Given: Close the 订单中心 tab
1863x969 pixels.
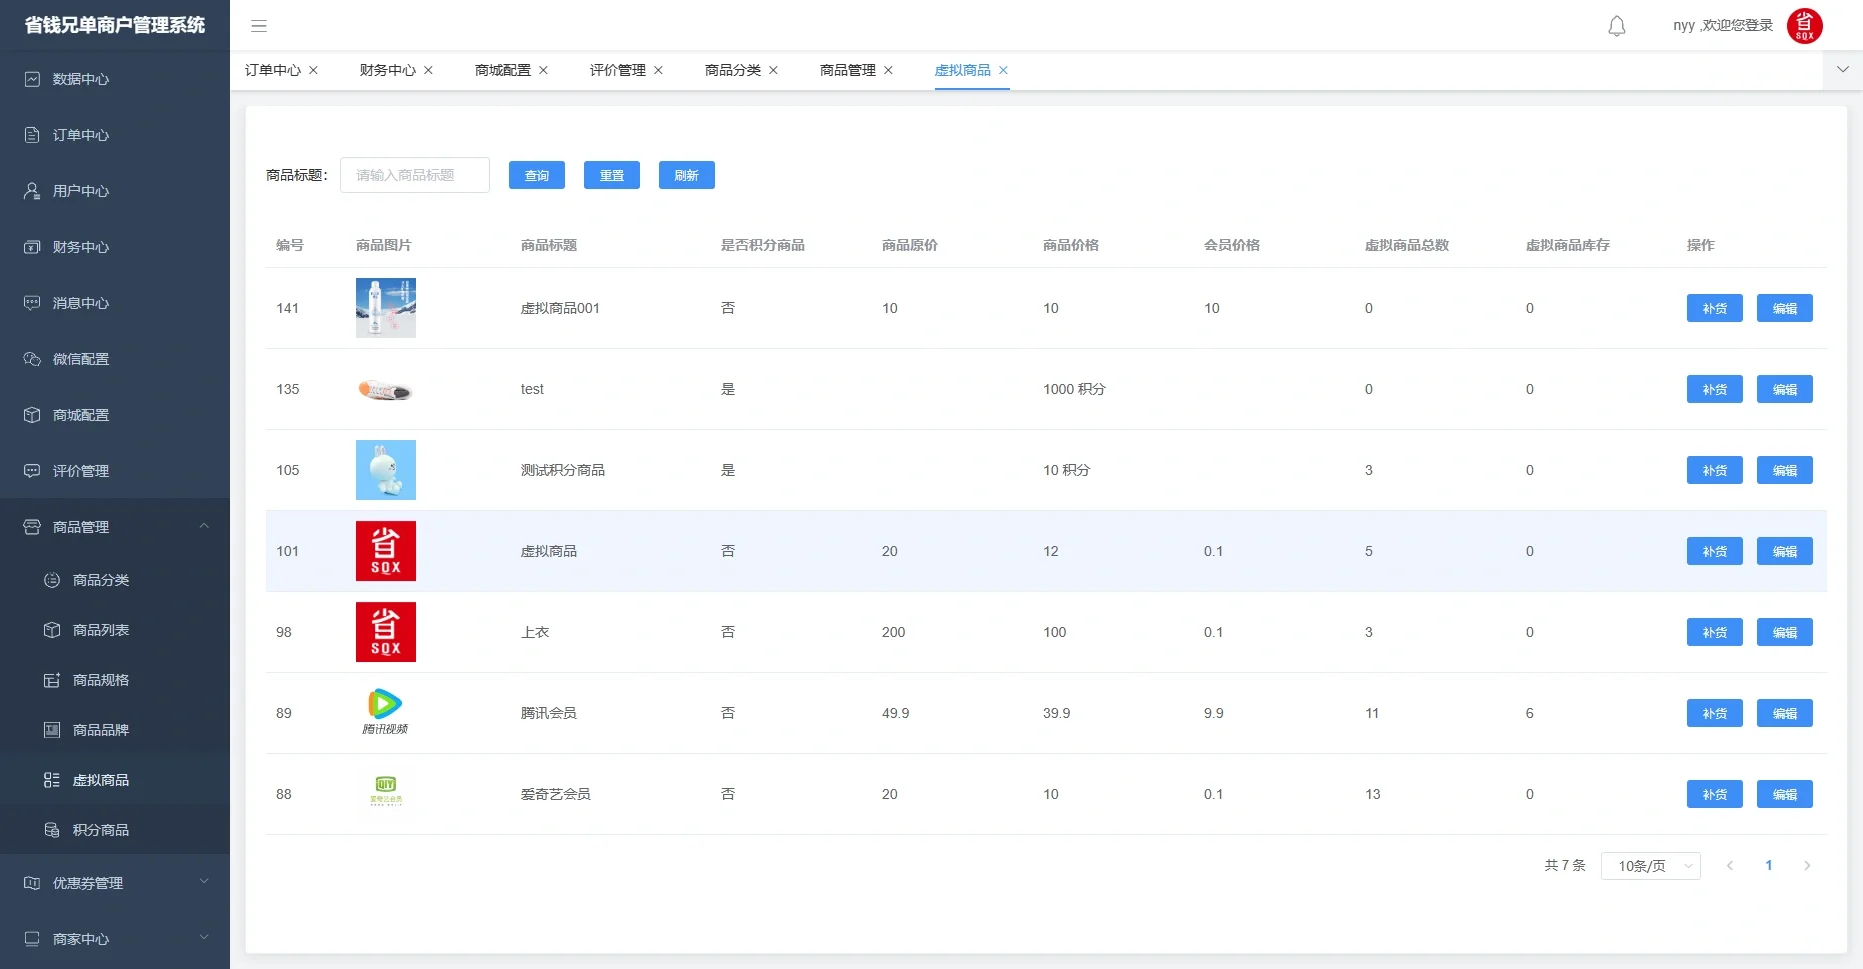Looking at the screenshot, I should (313, 70).
